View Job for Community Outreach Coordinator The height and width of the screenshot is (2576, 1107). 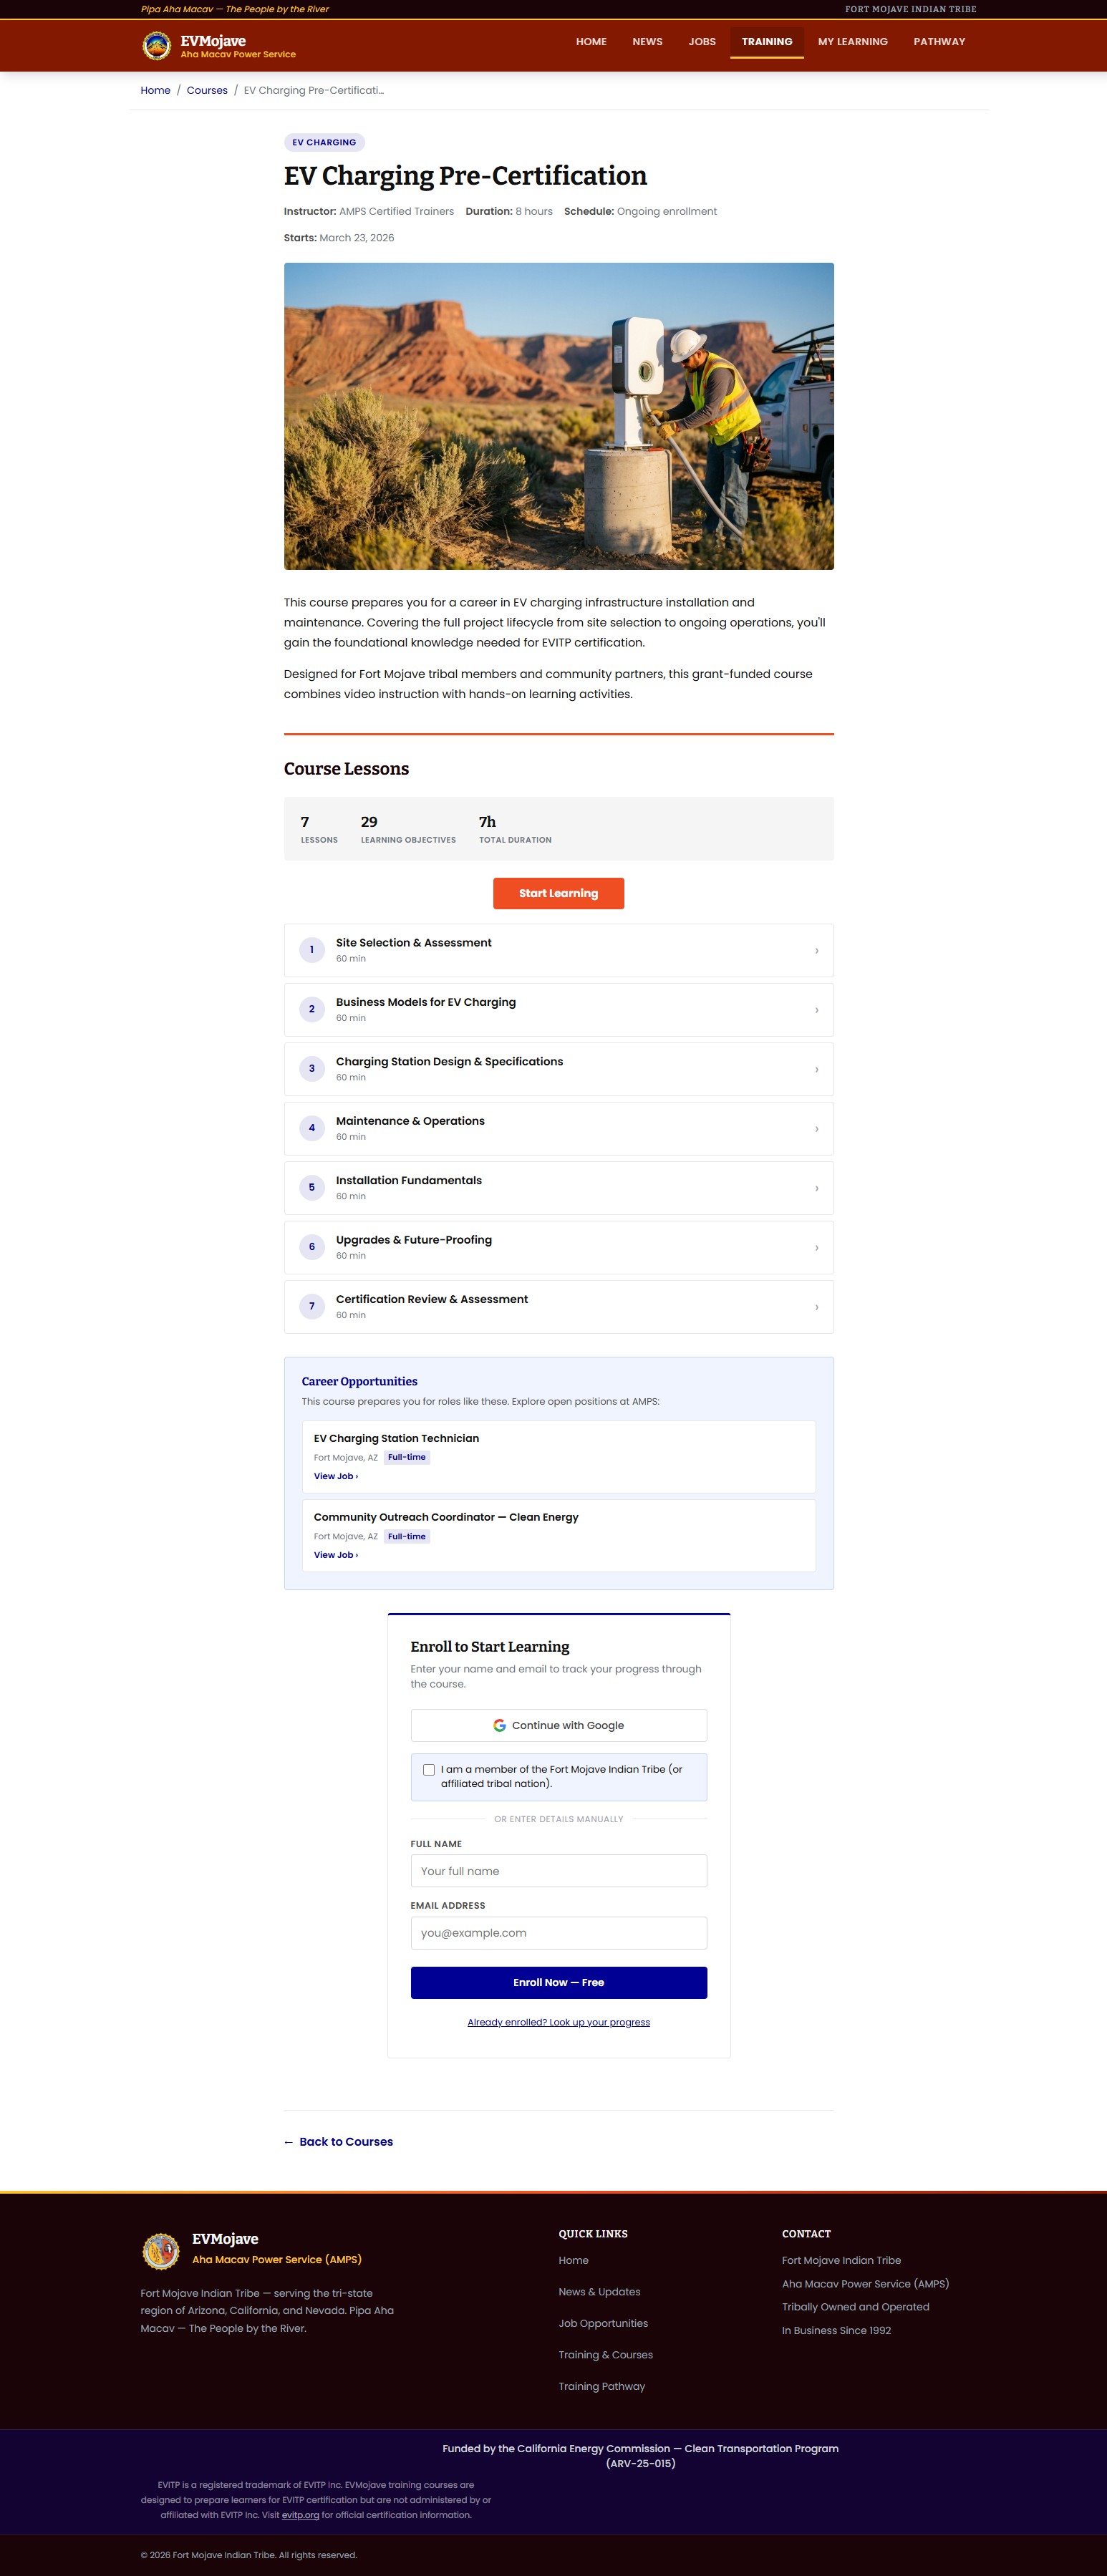(335, 1555)
